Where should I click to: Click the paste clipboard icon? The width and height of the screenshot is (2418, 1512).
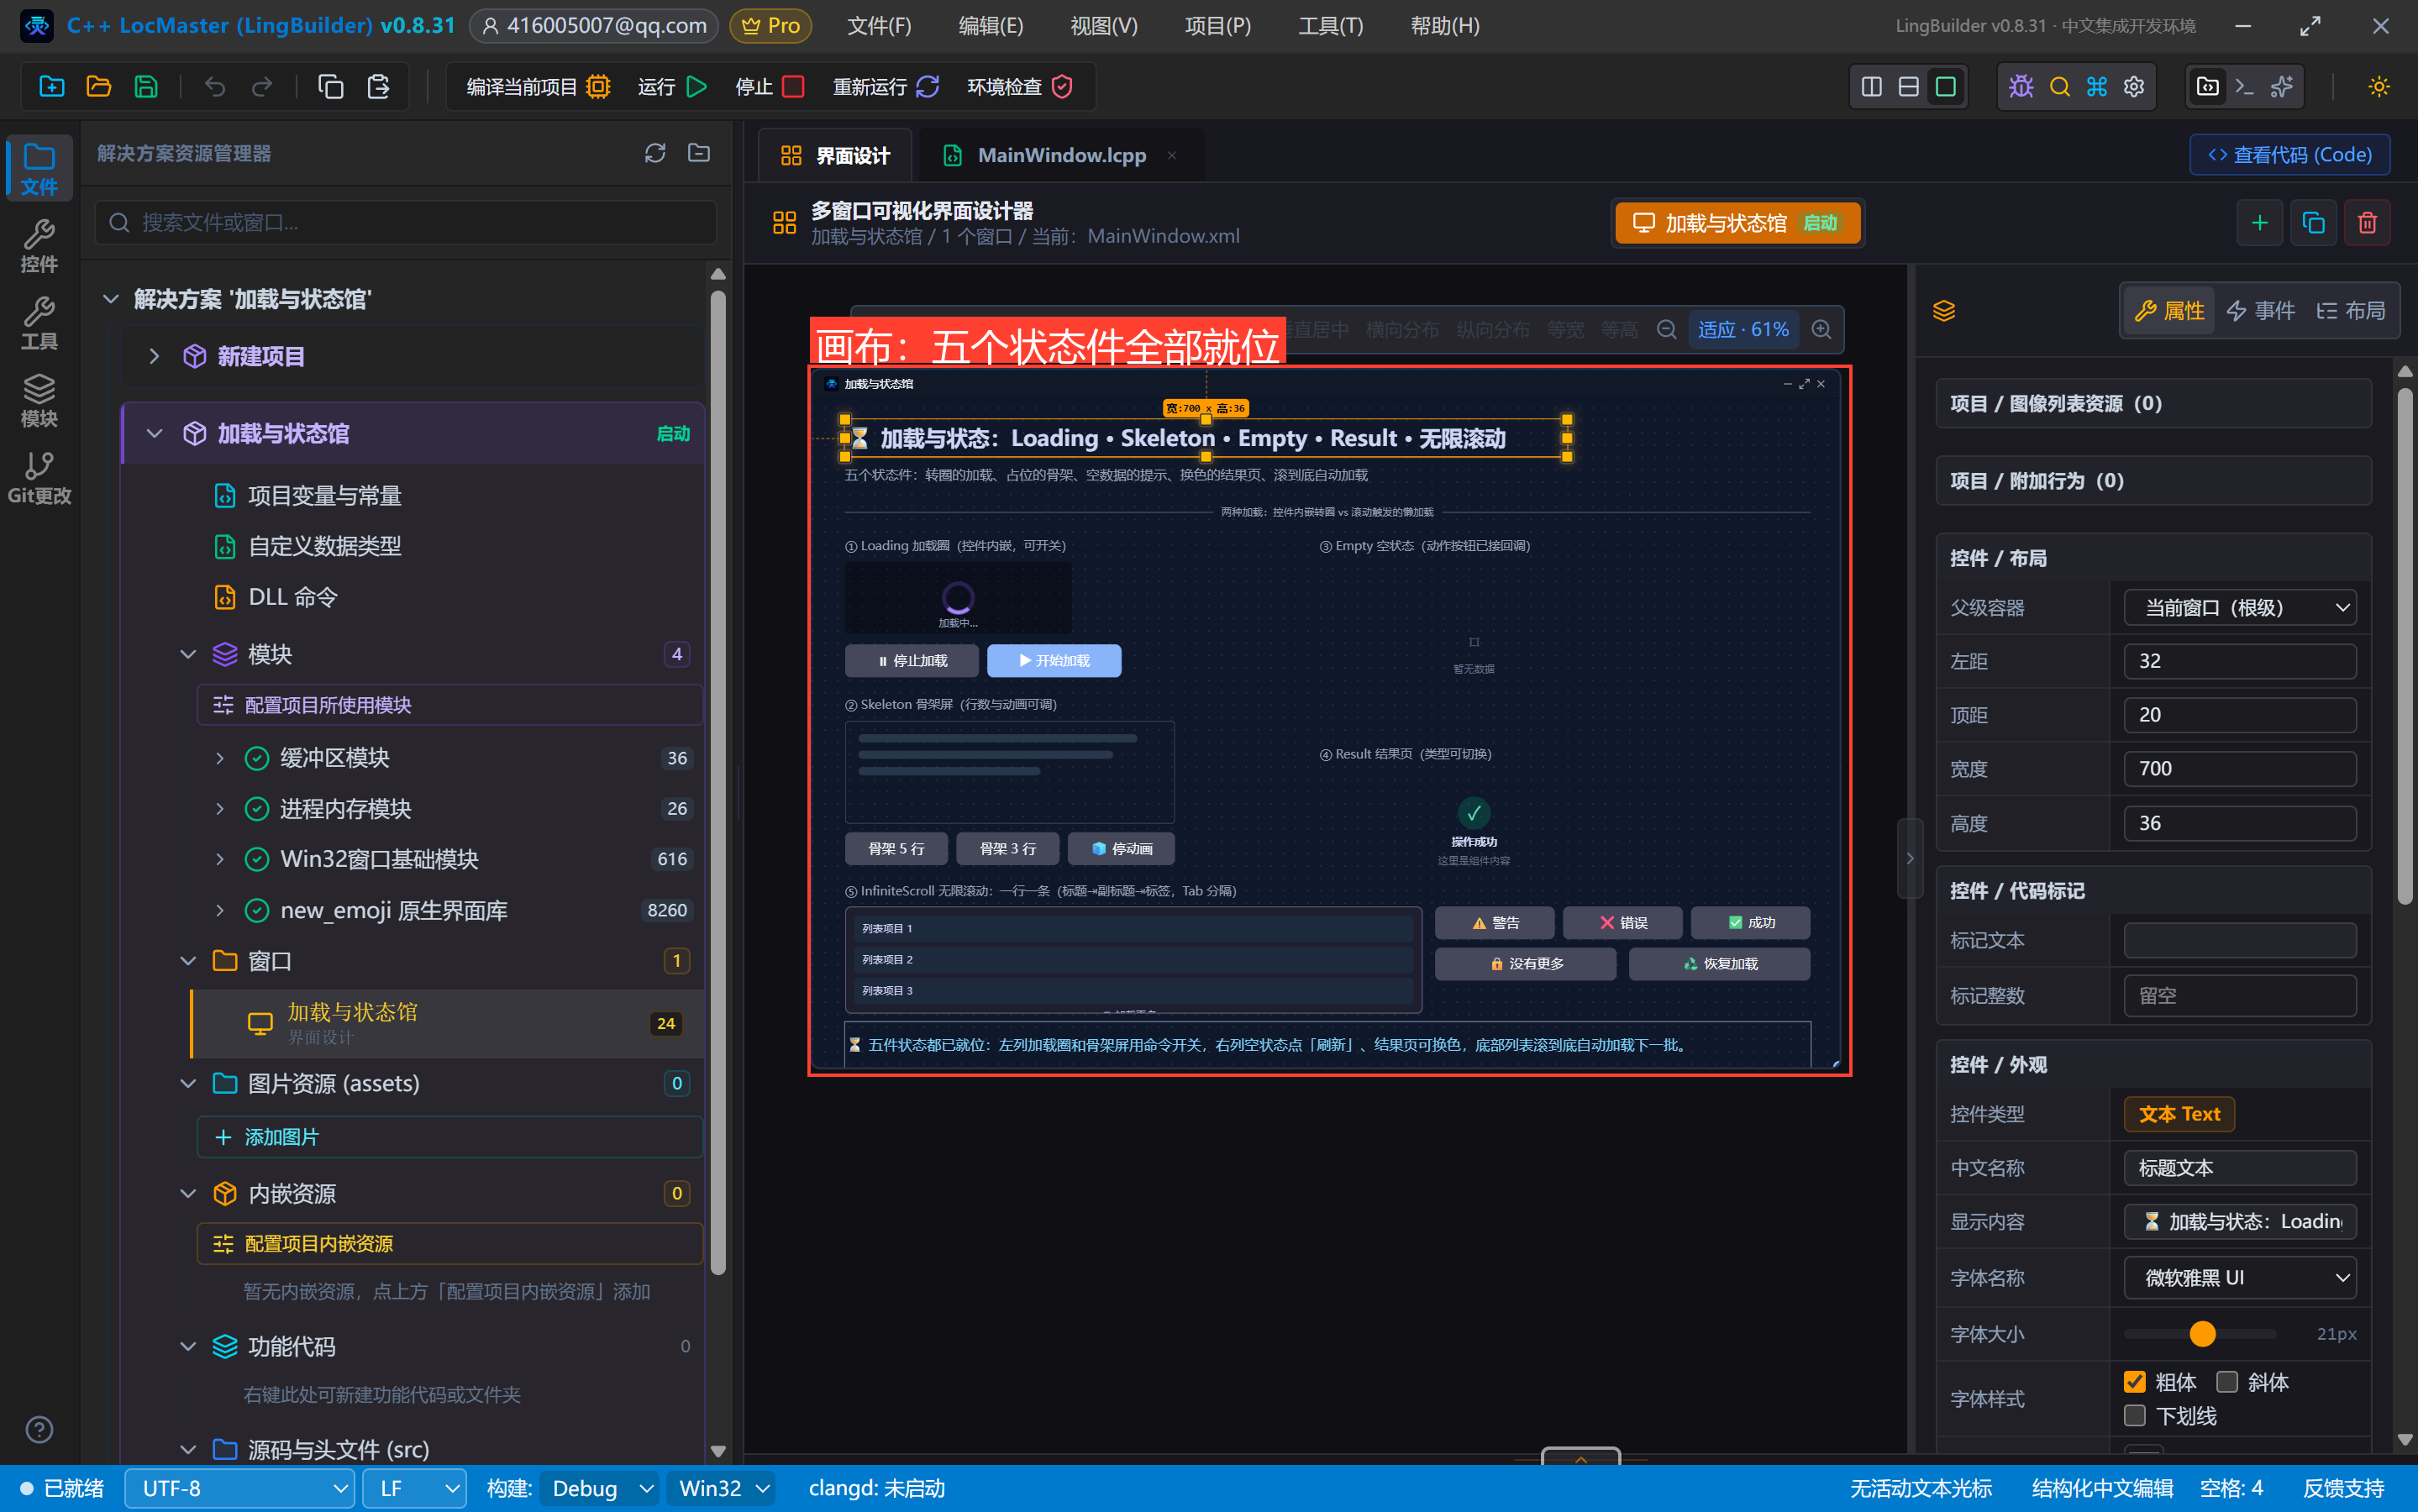(378, 86)
